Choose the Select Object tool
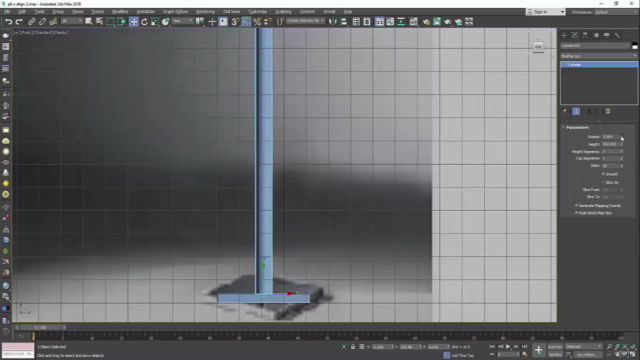The width and height of the screenshot is (640, 360). pos(89,22)
